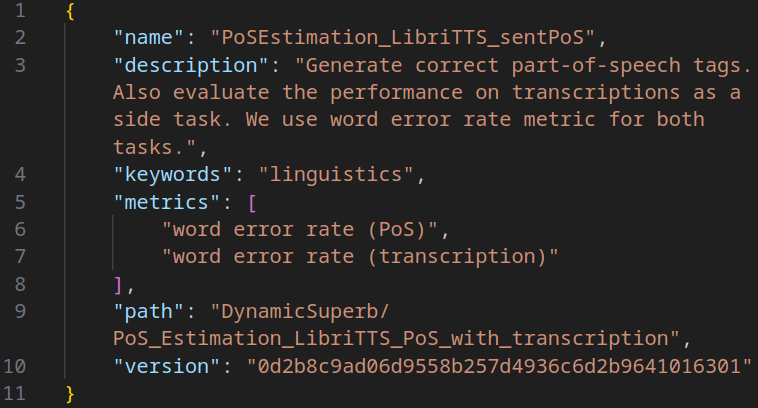Click line number 5 in the gutter
The height and width of the screenshot is (408, 758).
pyautogui.click(x=21, y=201)
